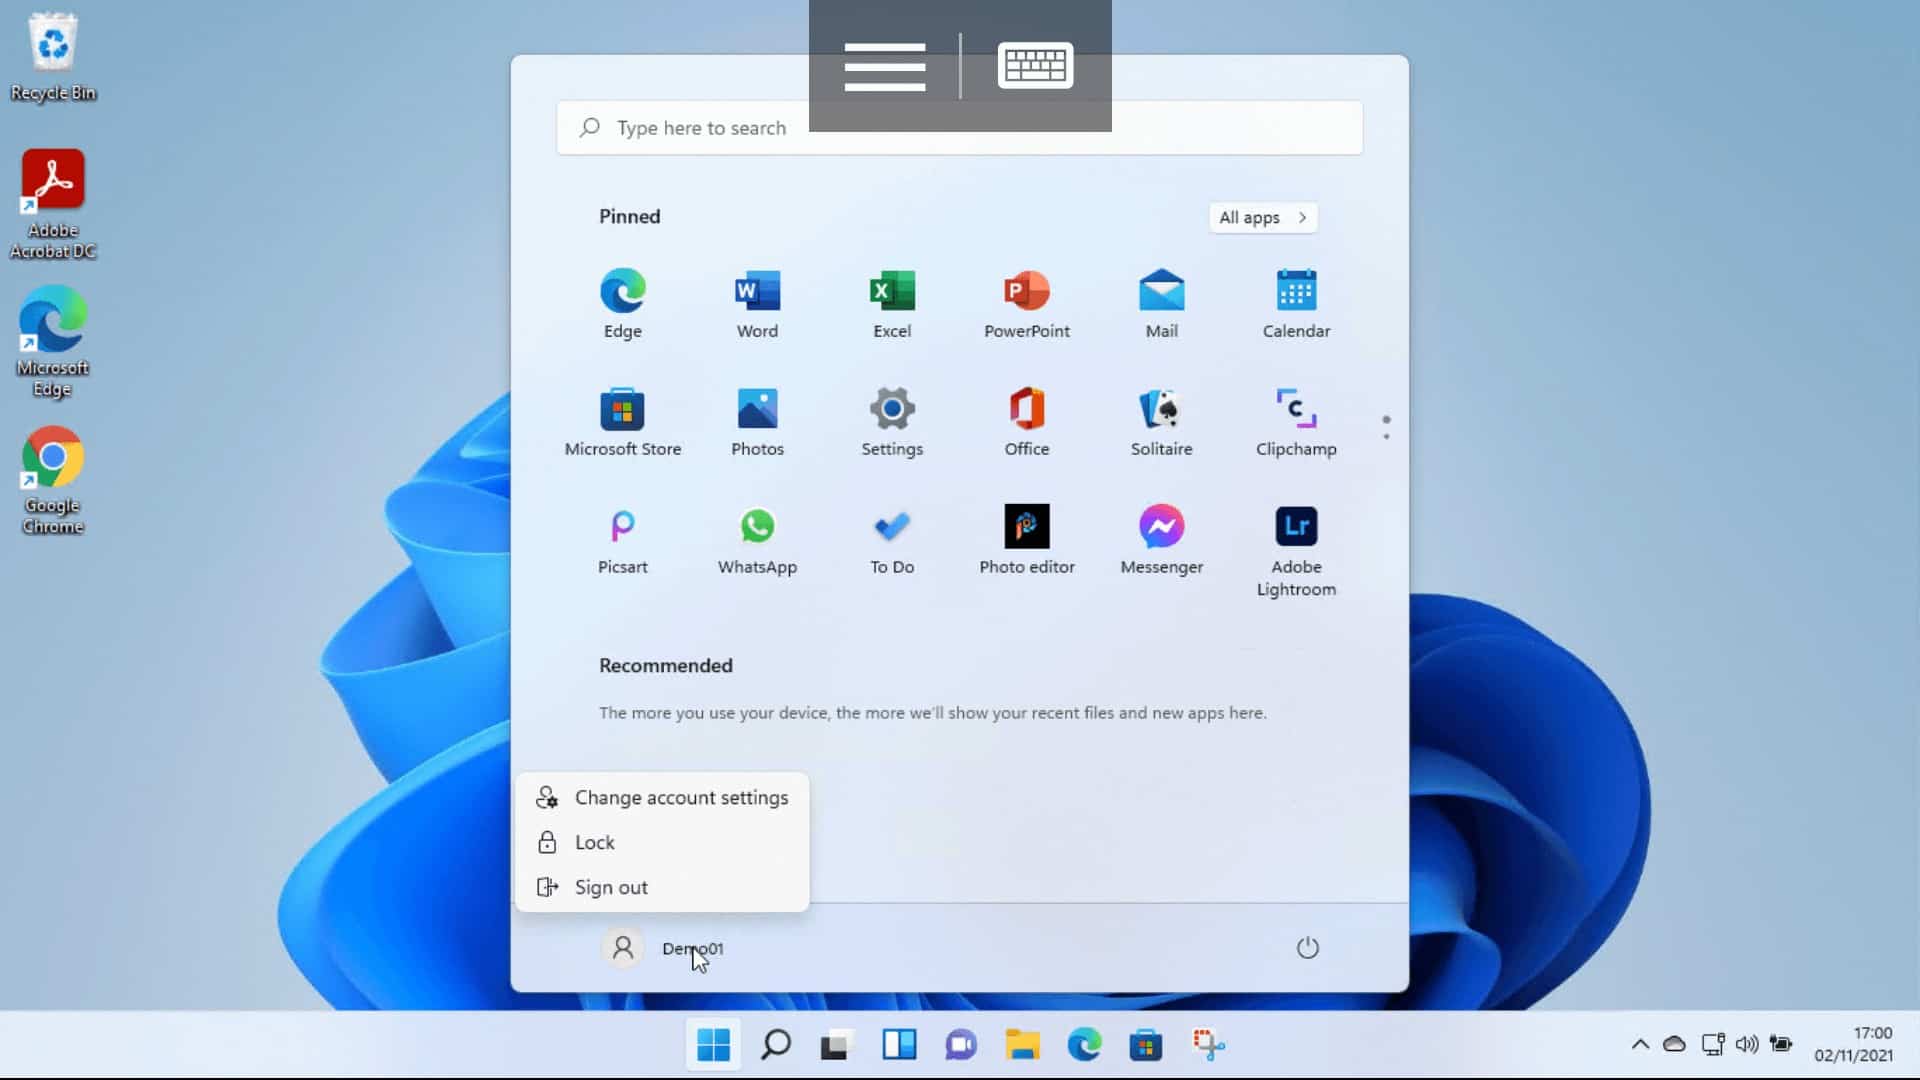
Task: Open the Mail app
Action: (1161, 304)
